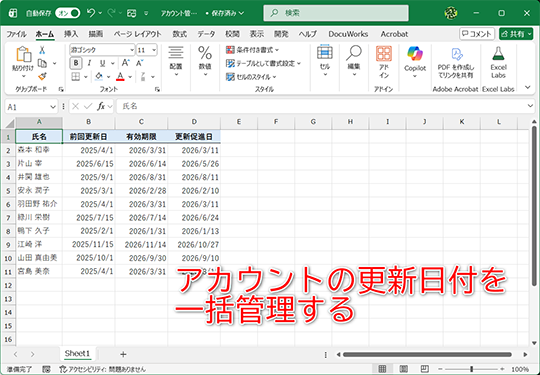The height and width of the screenshot is (375, 540).
Task: Open the alignment (配置) group
Action: click(176, 61)
